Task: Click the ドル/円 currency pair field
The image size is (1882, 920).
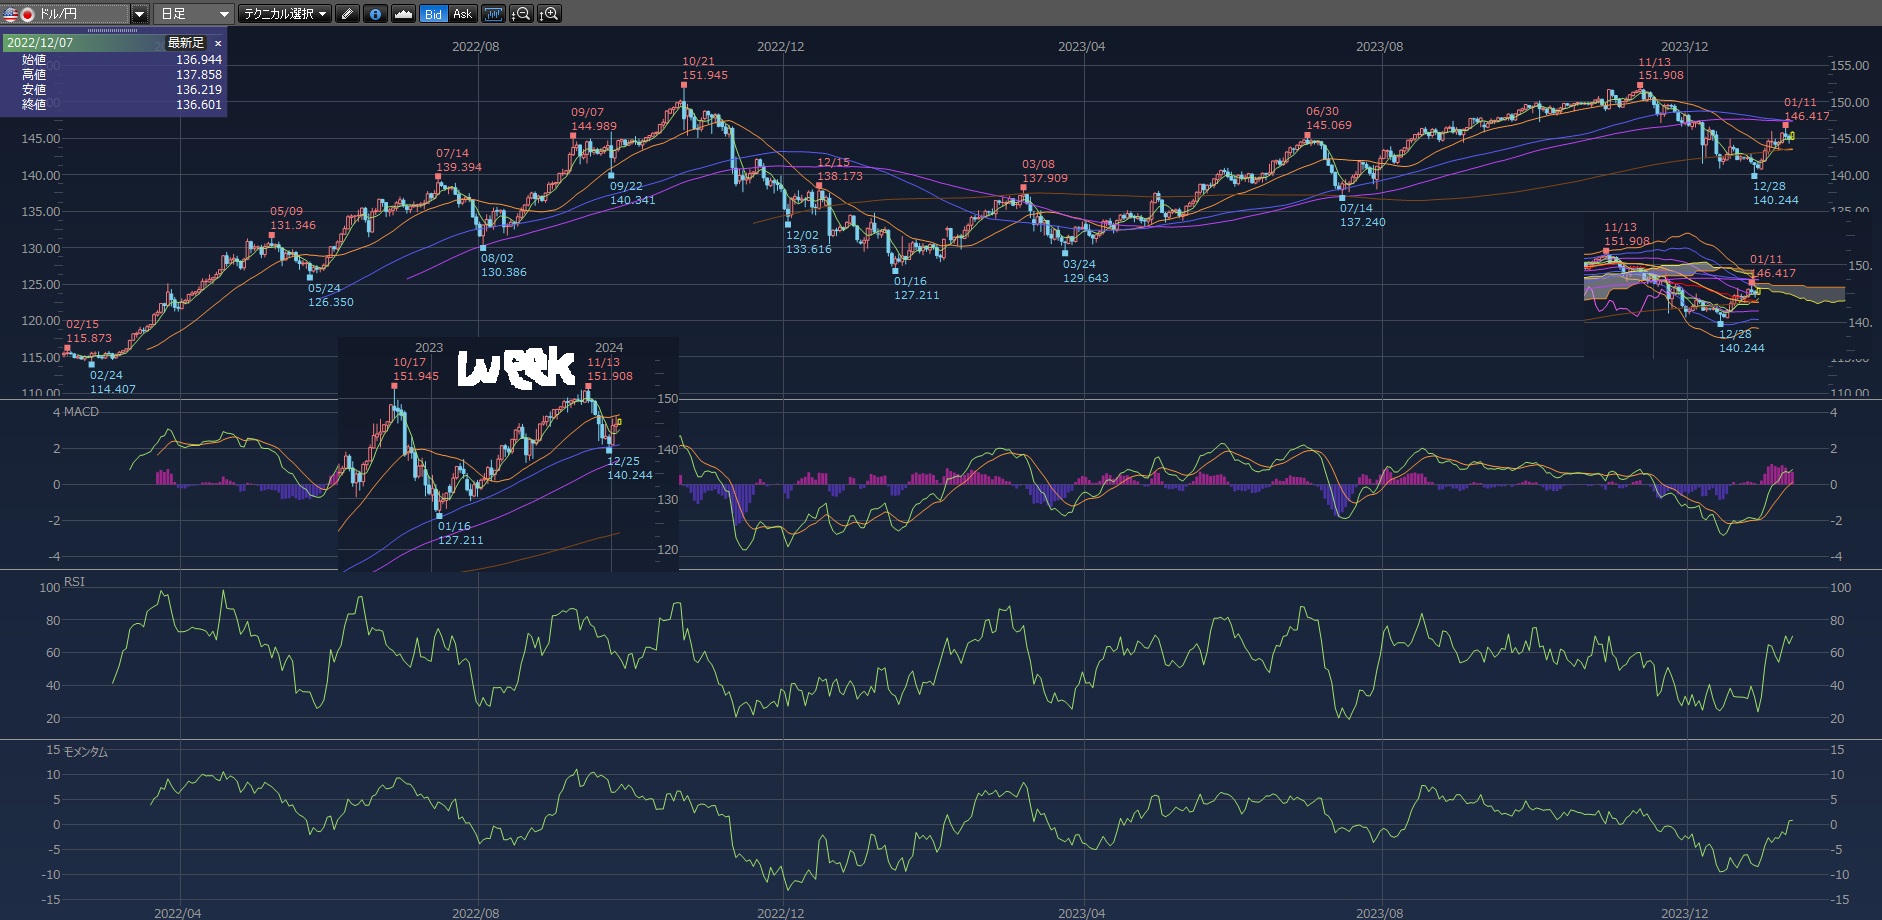Action: tap(66, 14)
